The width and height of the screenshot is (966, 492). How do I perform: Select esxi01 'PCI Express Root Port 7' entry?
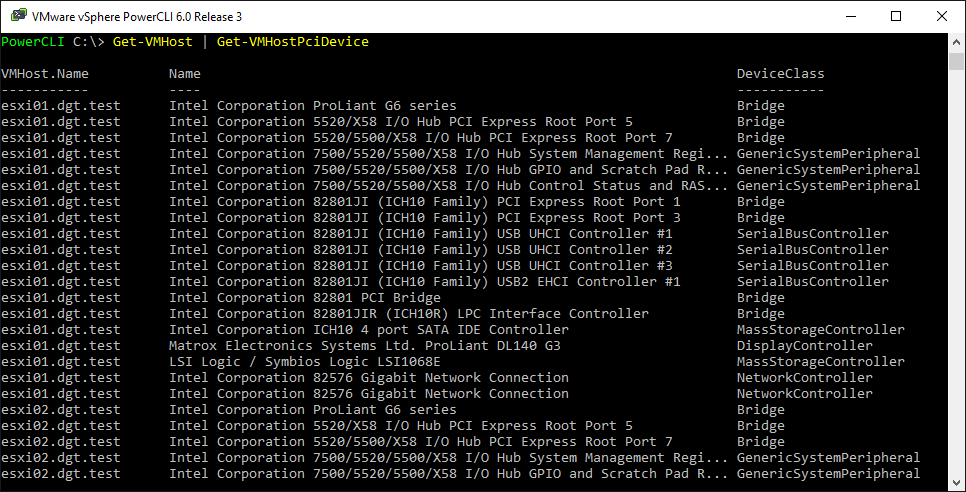(x=421, y=138)
